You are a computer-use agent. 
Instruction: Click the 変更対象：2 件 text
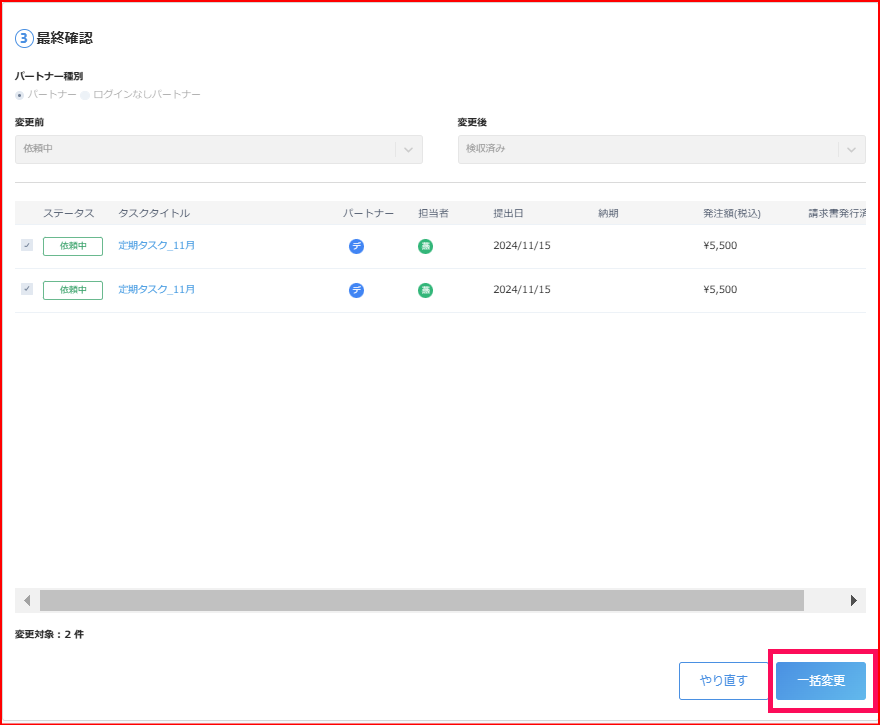[49, 635]
